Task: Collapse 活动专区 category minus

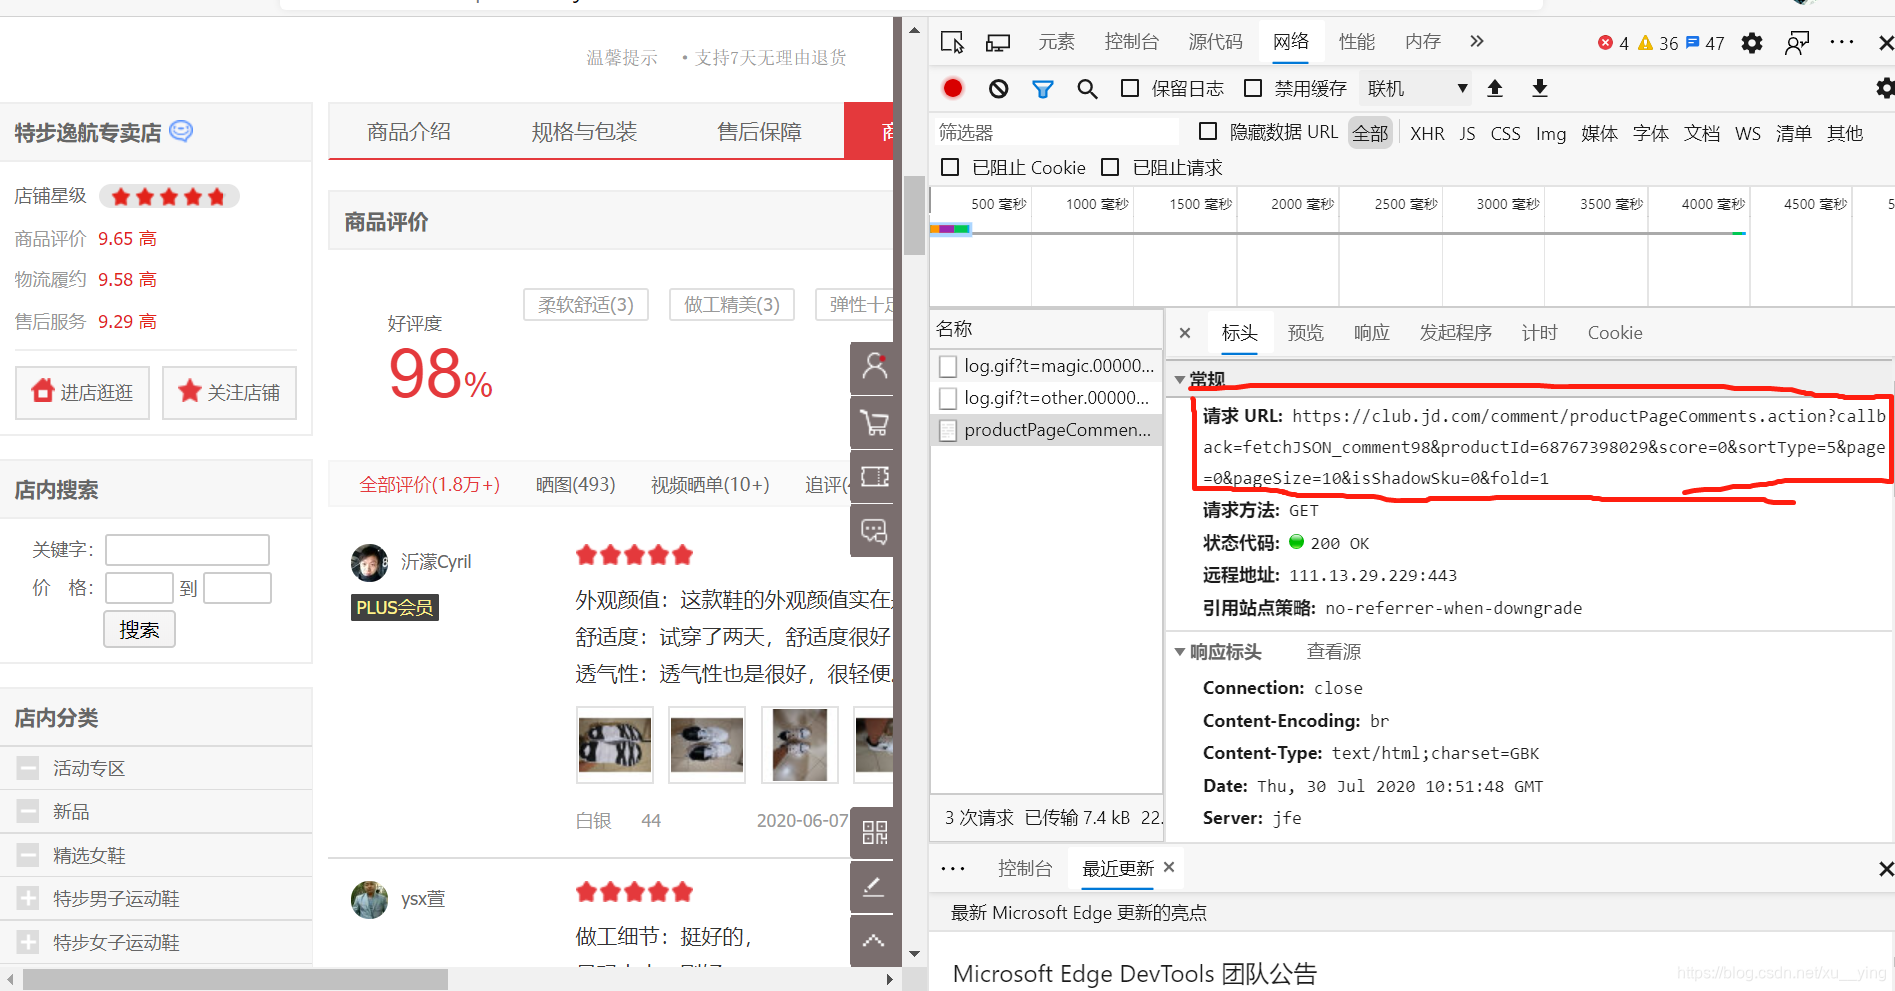Action: coord(28,768)
